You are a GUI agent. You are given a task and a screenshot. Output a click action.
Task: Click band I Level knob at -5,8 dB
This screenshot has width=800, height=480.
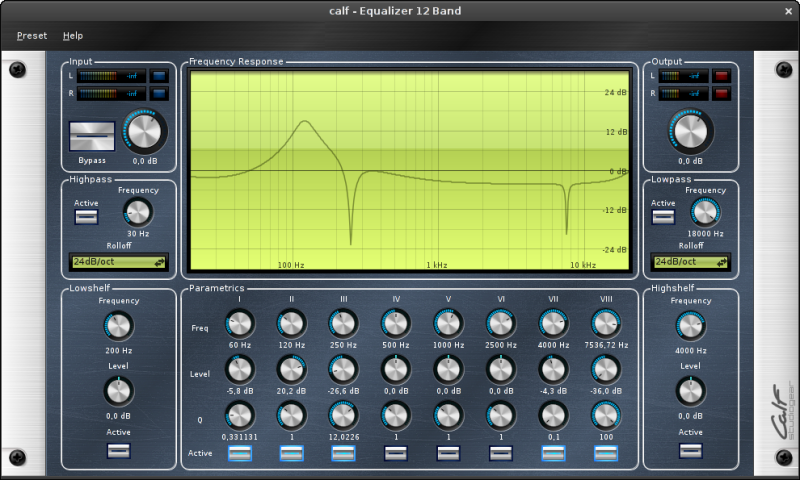pos(239,370)
